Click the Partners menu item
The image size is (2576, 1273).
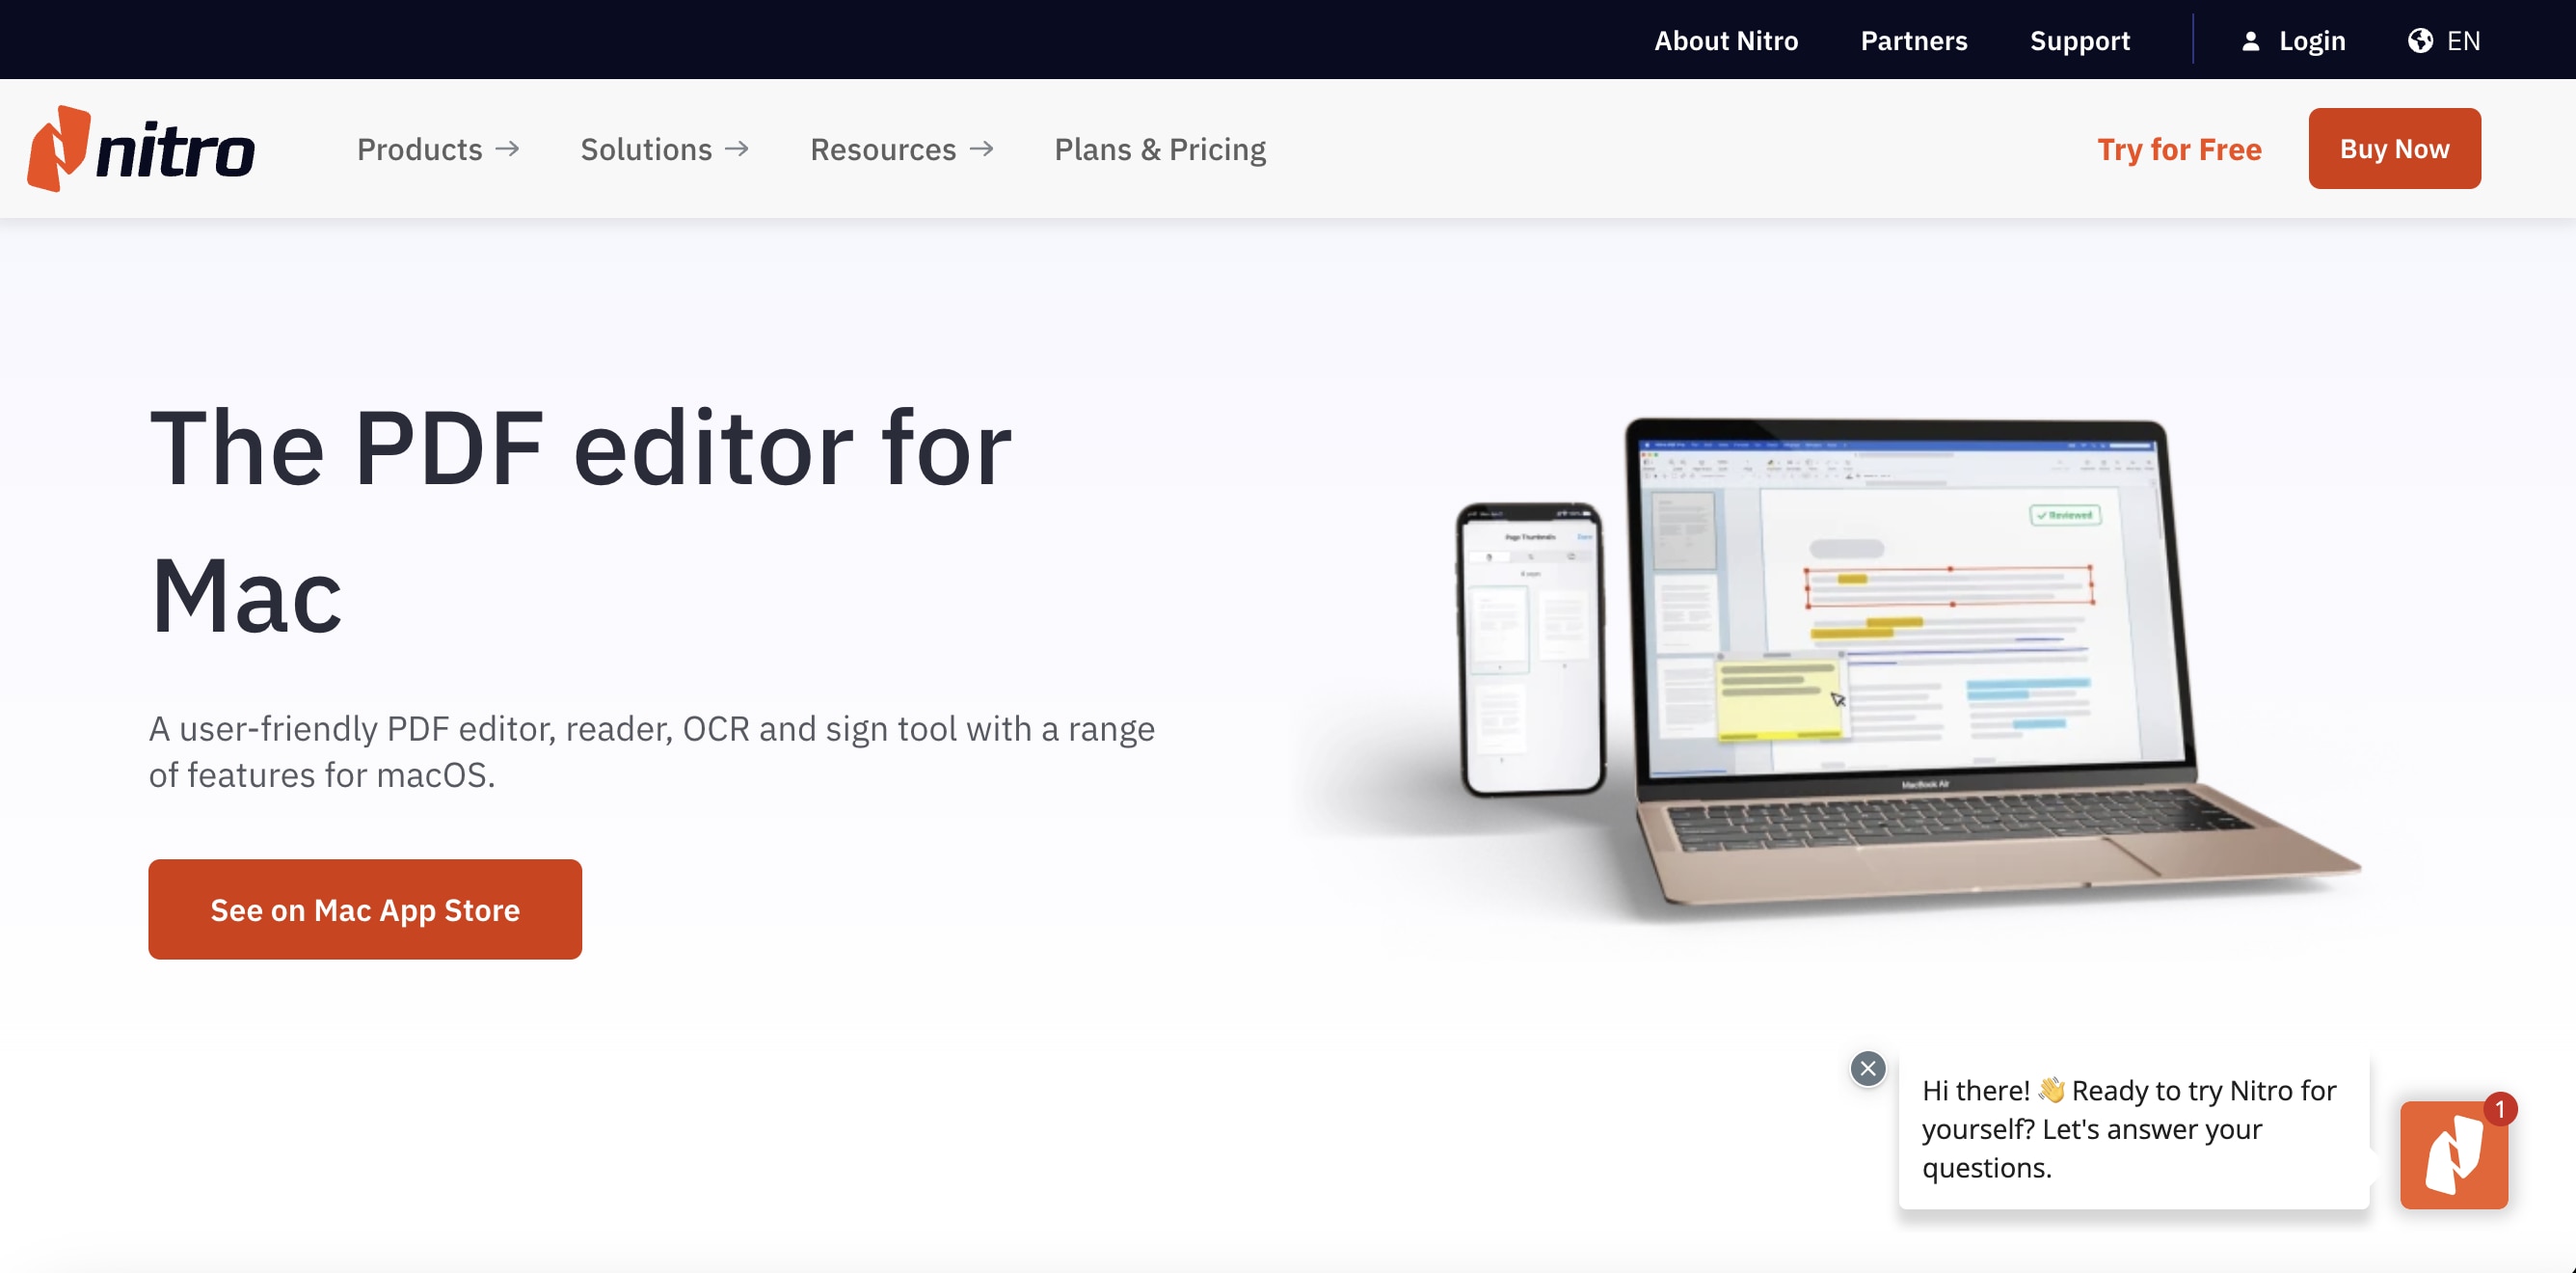point(1913,38)
